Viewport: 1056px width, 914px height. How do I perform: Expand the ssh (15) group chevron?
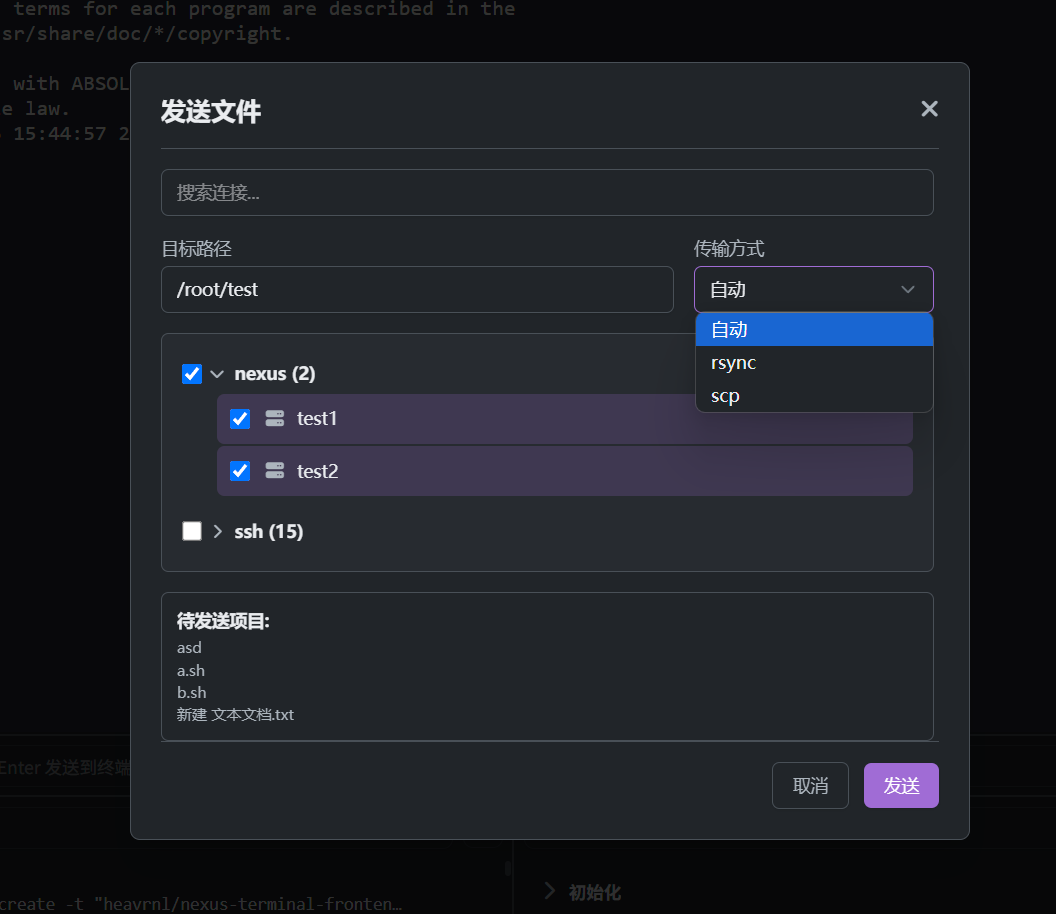pos(218,531)
